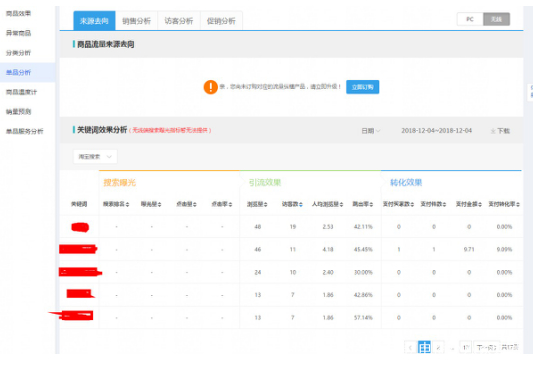Open 商品温度计 in the sidebar
533x366 pixels.
21,92
